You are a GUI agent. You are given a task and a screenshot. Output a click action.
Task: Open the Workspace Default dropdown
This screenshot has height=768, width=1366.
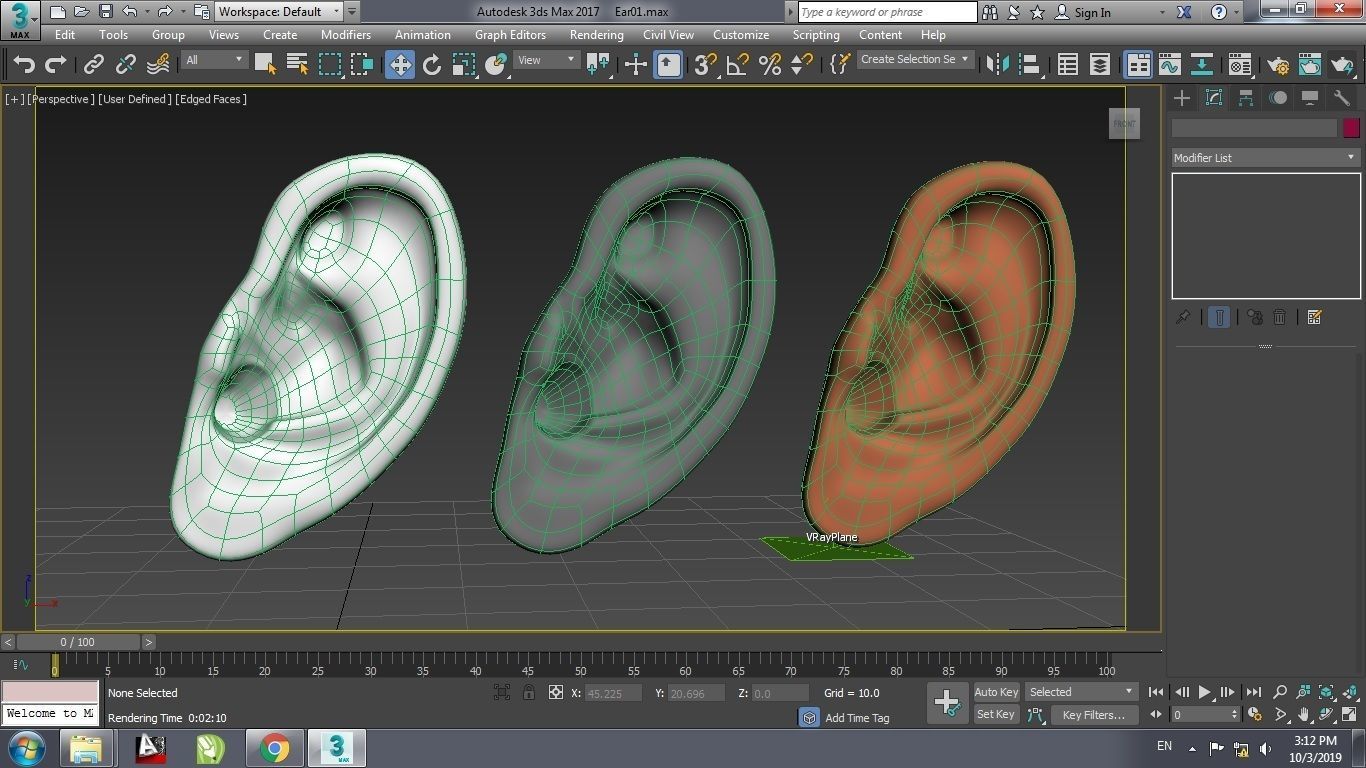click(x=279, y=12)
